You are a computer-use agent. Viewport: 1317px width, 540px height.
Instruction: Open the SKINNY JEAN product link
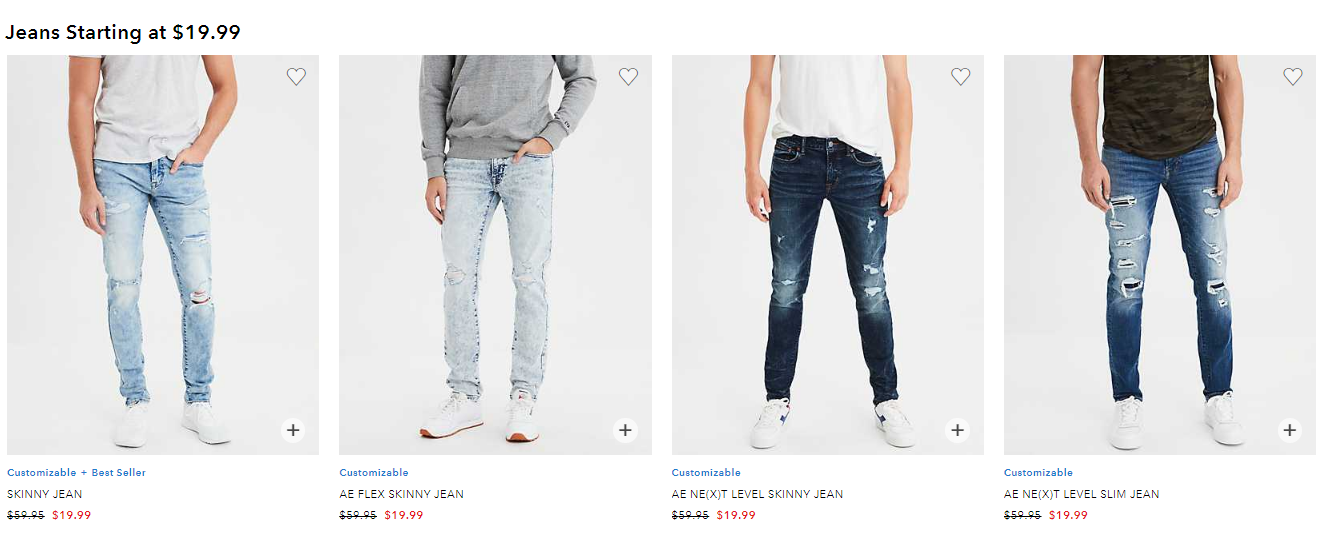click(45, 494)
